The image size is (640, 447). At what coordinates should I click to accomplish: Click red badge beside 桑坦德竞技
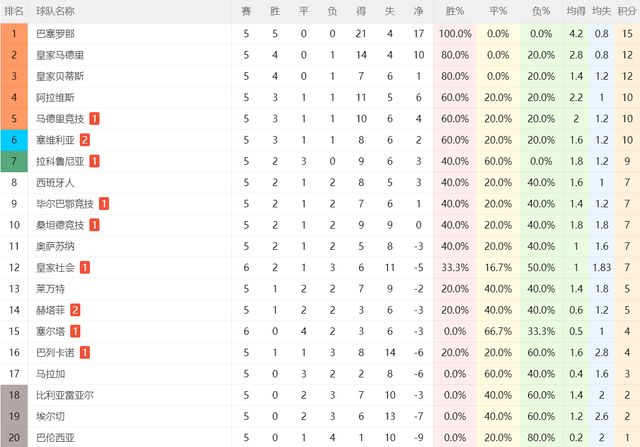[x=94, y=225]
